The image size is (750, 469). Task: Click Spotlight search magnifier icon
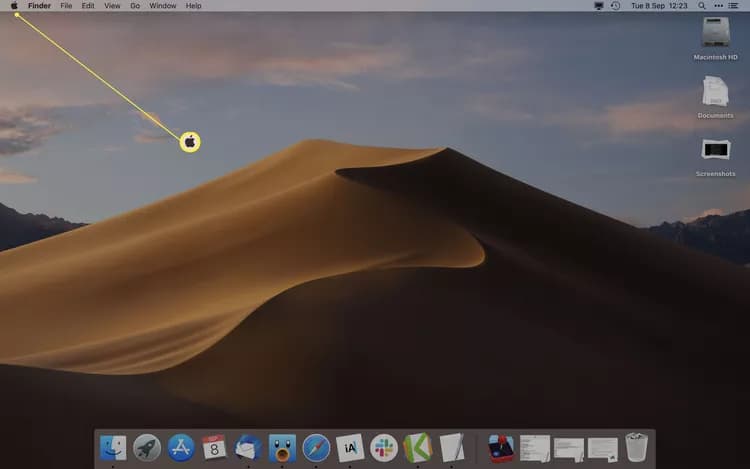pyautogui.click(x=702, y=6)
